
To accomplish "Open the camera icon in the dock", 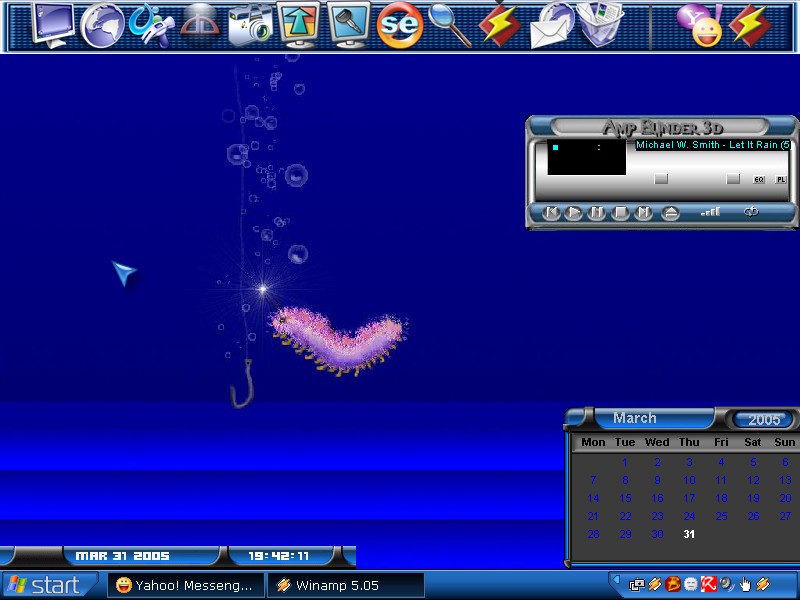I will pyautogui.click(x=250, y=26).
